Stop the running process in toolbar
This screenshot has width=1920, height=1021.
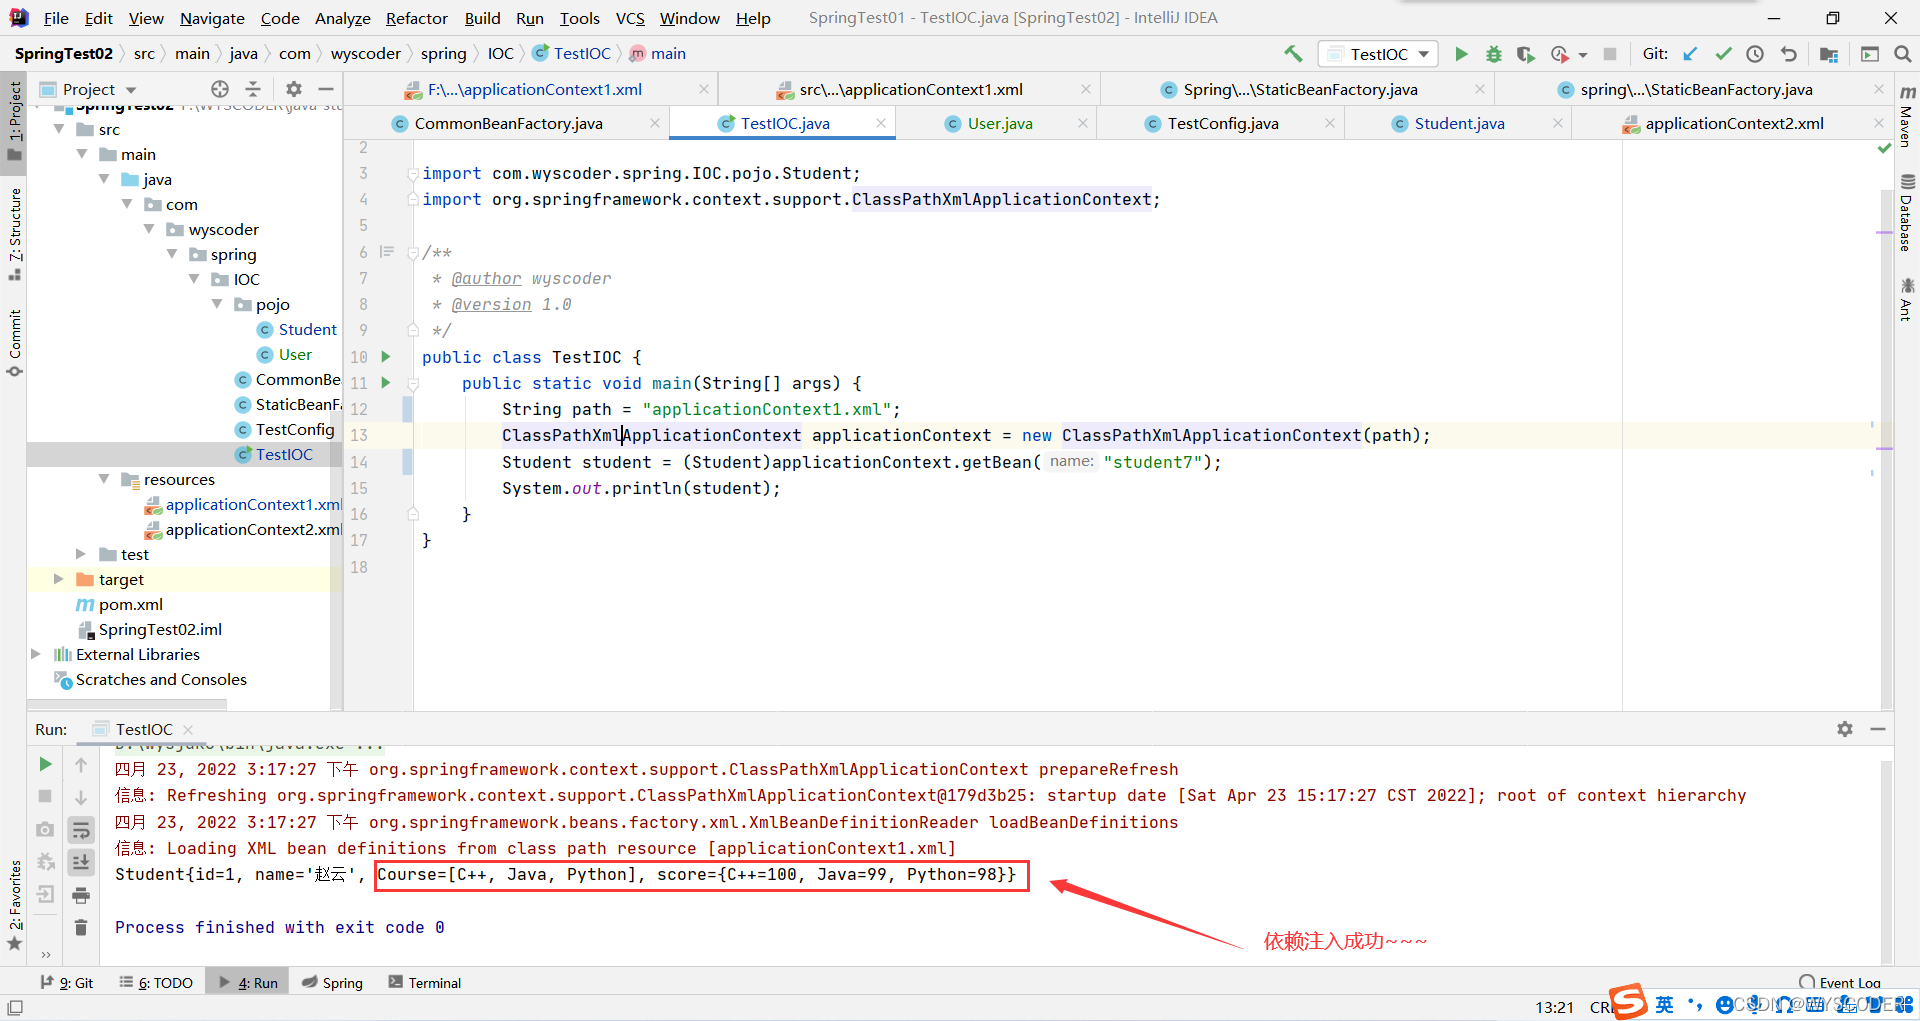click(x=1610, y=54)
